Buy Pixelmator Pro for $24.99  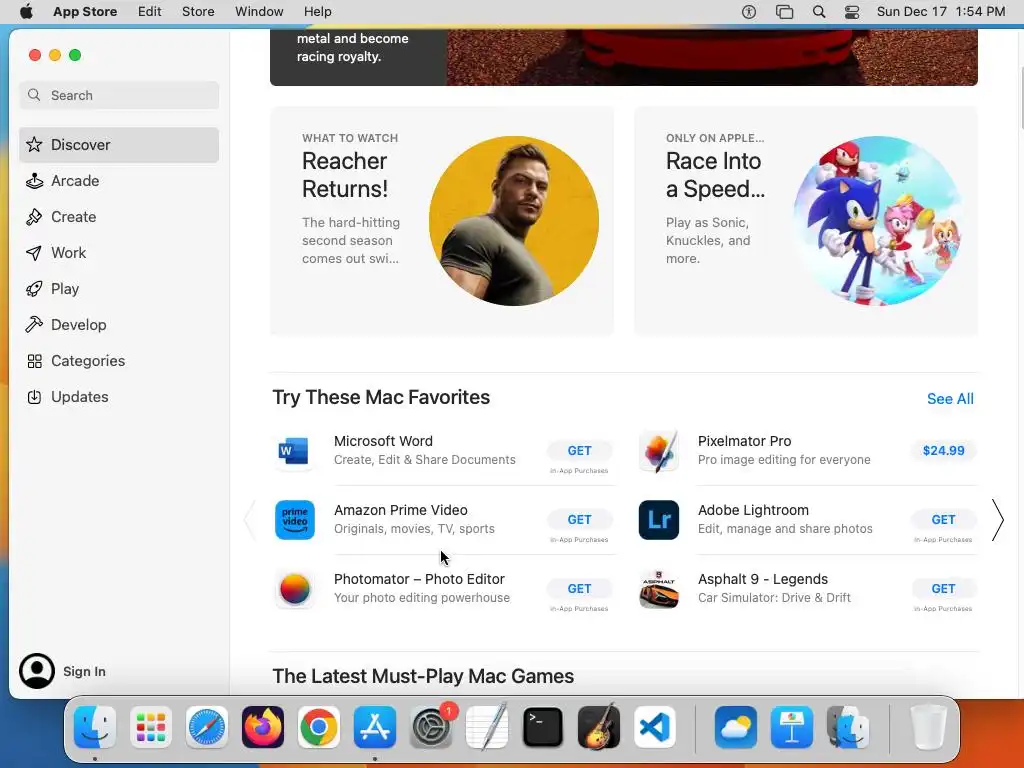943,451
